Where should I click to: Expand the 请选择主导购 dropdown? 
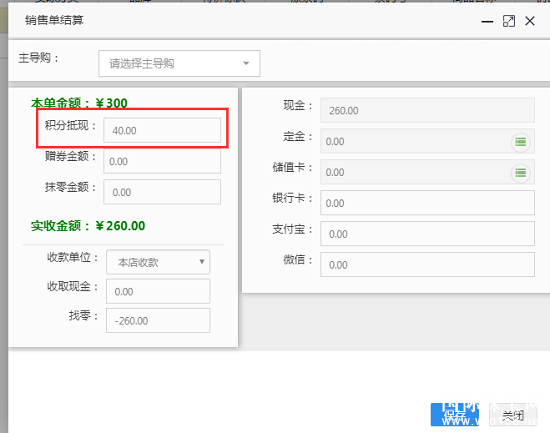[179, 64]
